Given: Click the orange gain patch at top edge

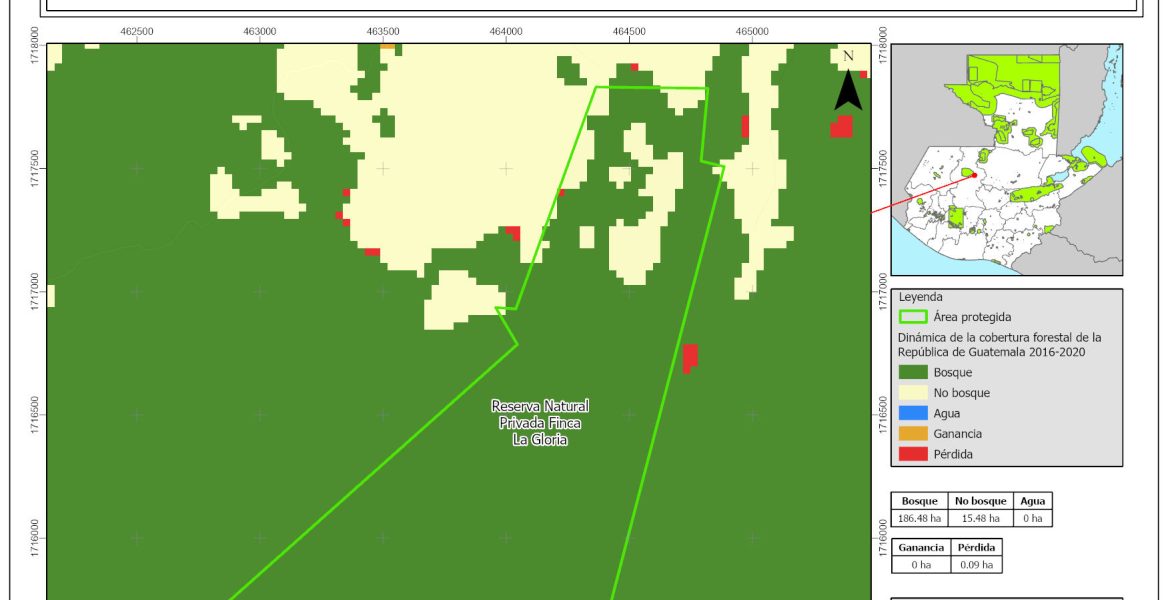Looking at the screenshot, I should pyautogui.click(x=387, y=45).
